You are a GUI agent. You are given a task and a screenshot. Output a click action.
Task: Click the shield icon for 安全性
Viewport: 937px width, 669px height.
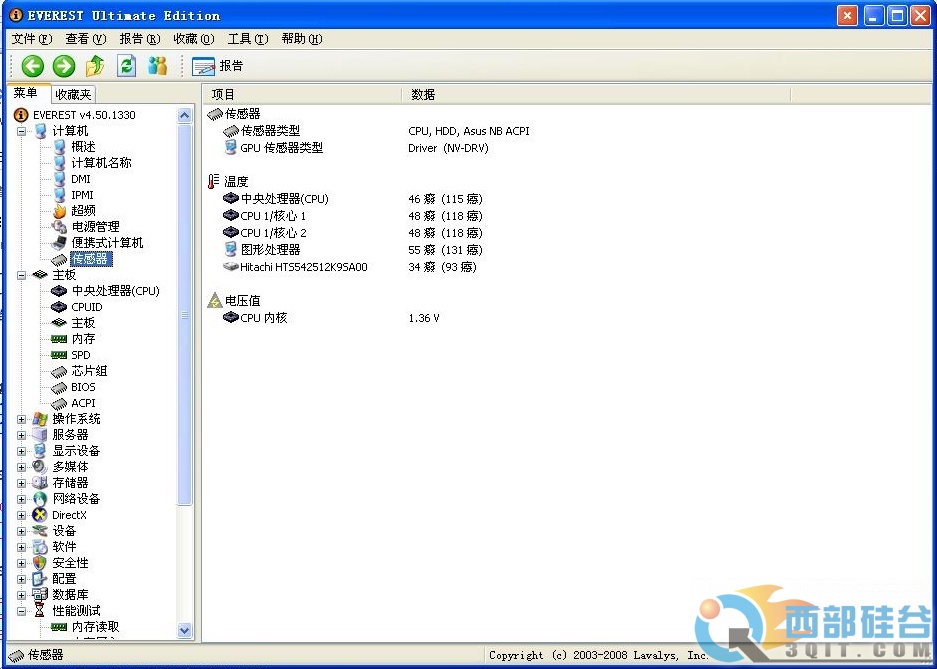pos(40,563)
